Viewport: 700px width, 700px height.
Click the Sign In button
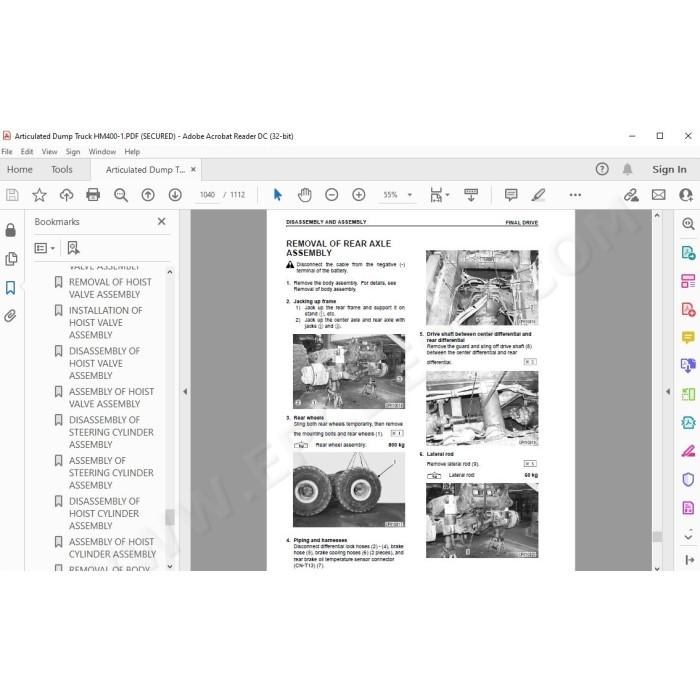tap(669, 170)
